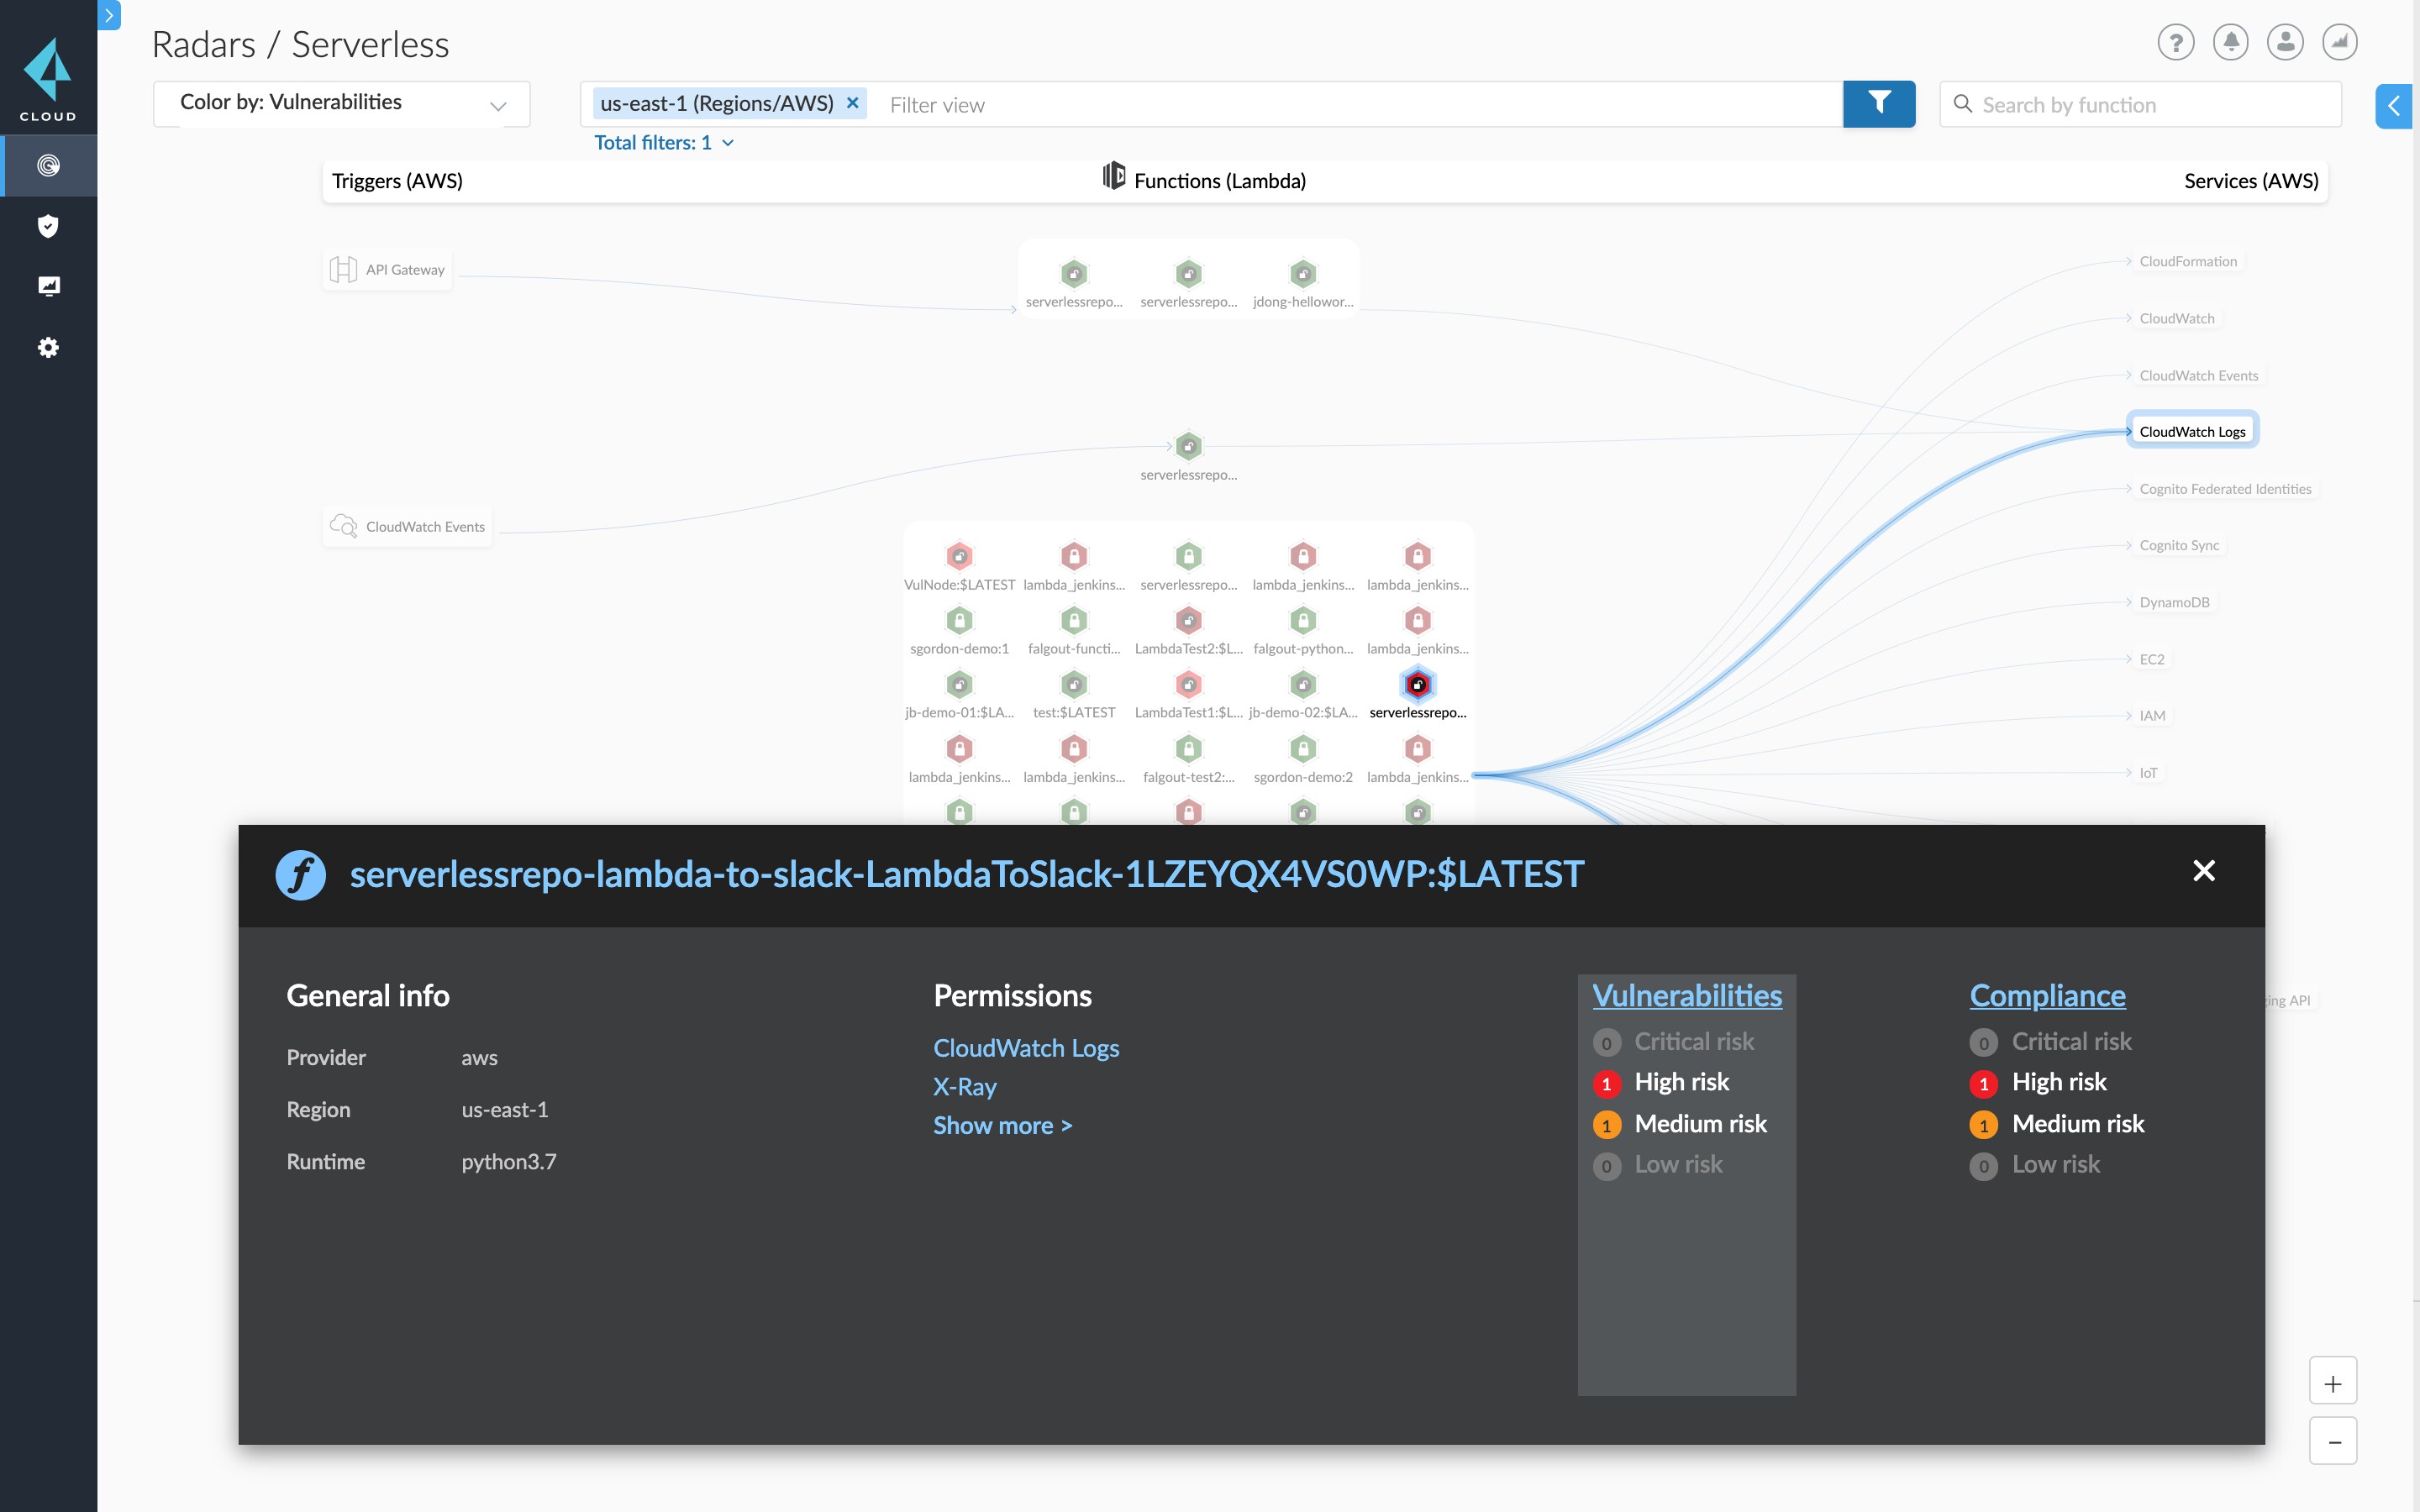2420x1512 pixels.
Task: Remove the us-east-1 region filter
Action: click(853, 103)
